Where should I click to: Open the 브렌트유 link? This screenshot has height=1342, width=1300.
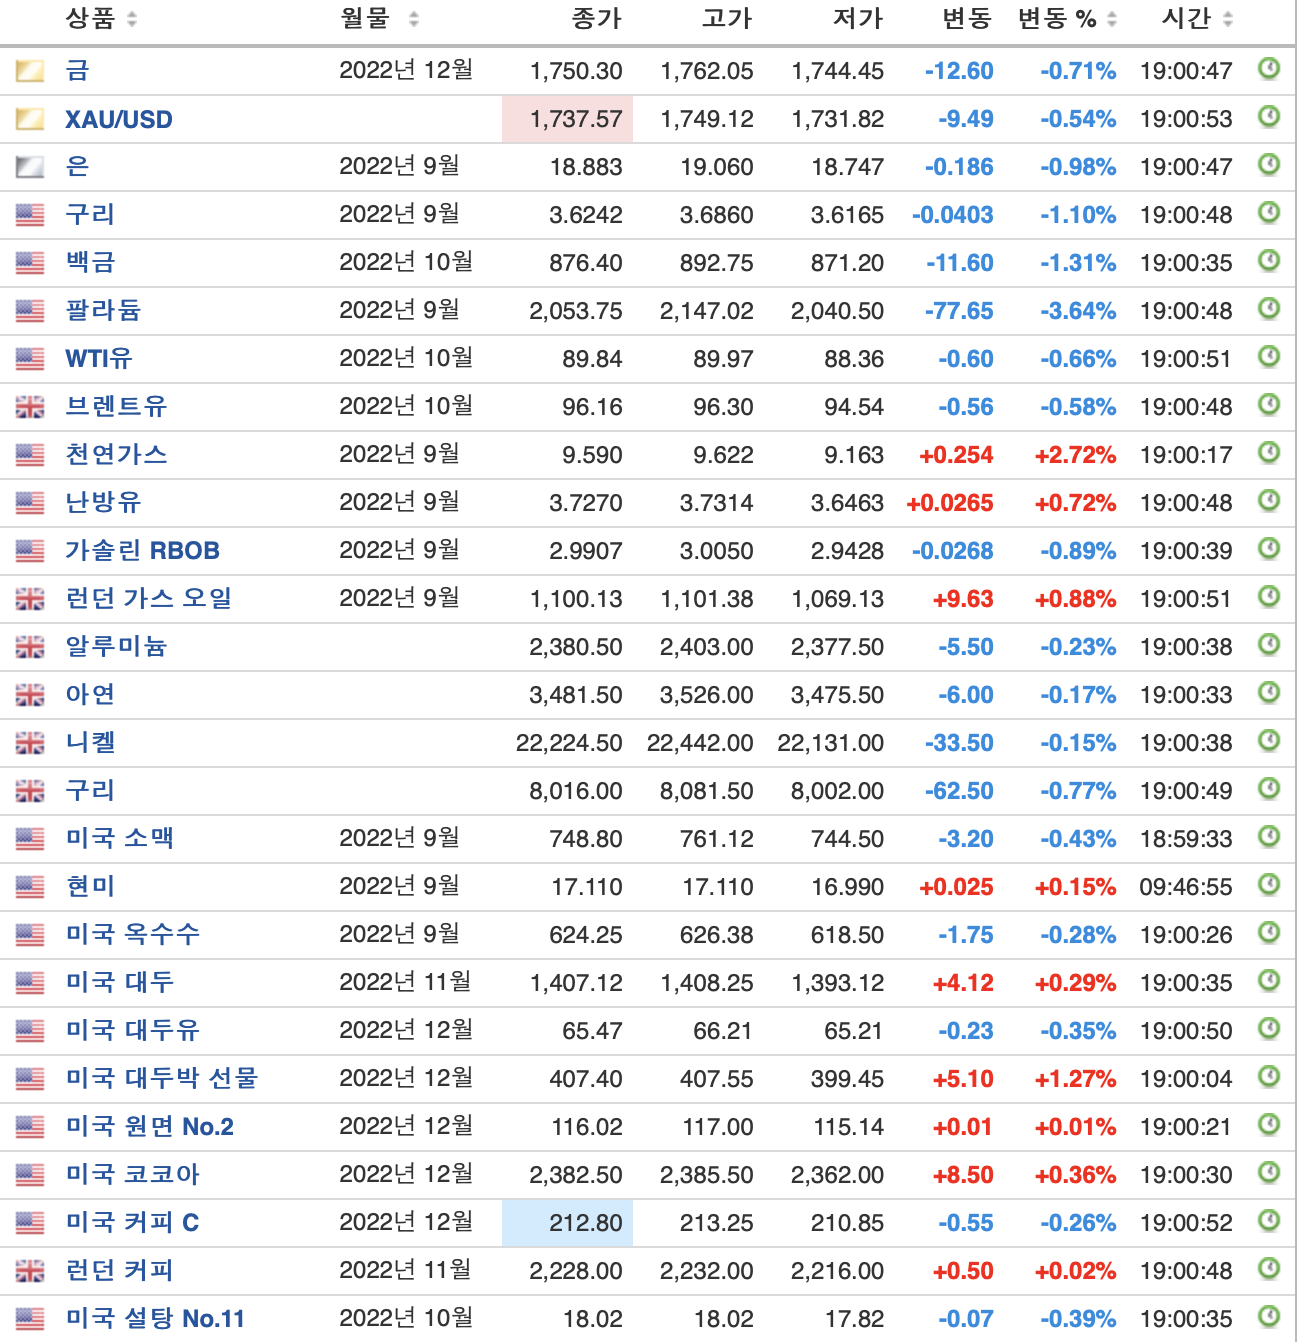116,406
